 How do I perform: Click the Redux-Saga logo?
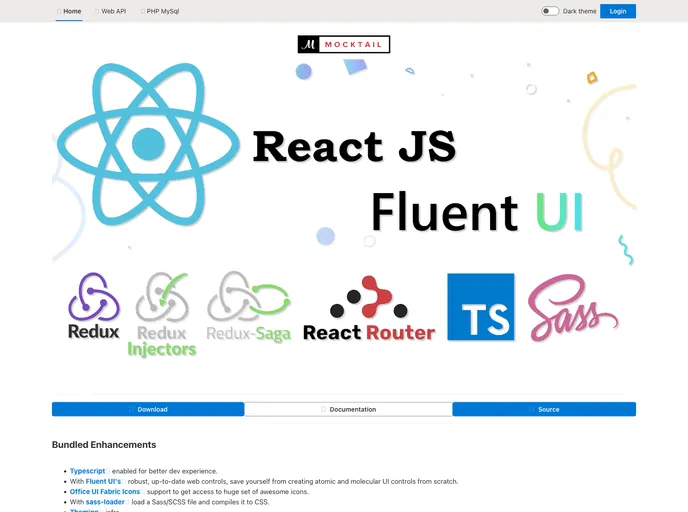(x=248, y=307)
